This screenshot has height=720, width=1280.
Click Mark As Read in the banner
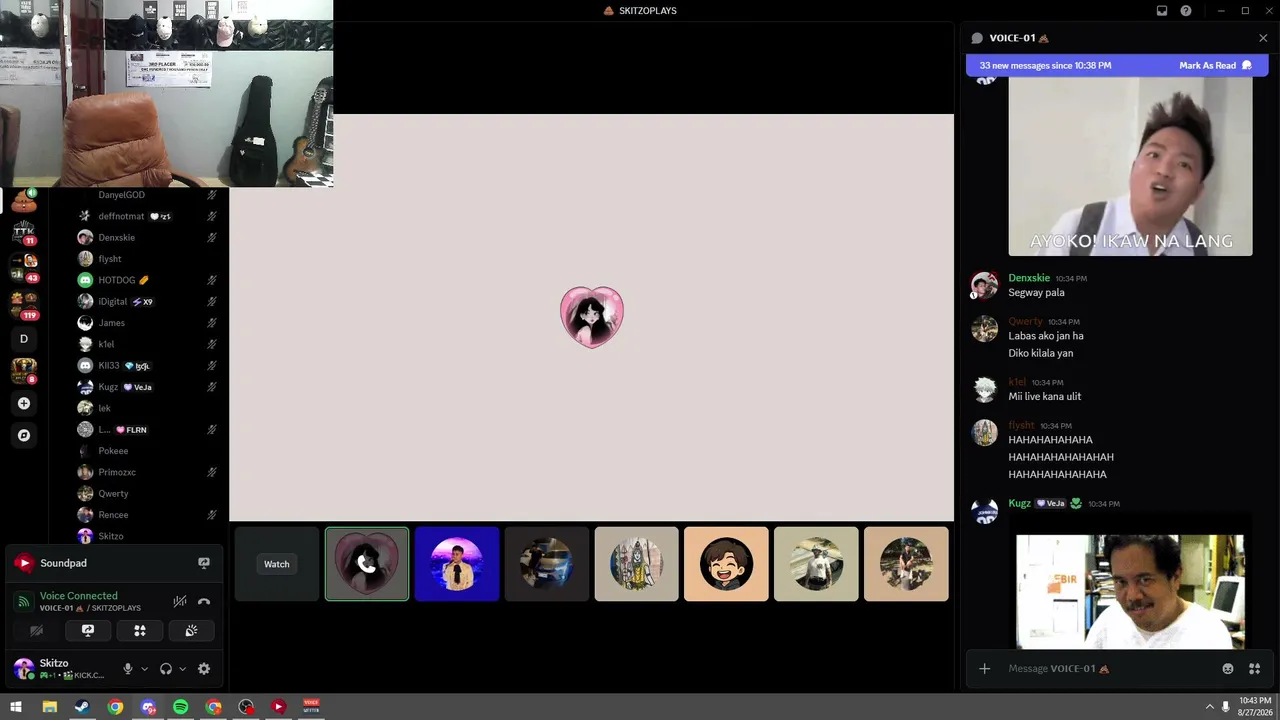[1215, 65]
